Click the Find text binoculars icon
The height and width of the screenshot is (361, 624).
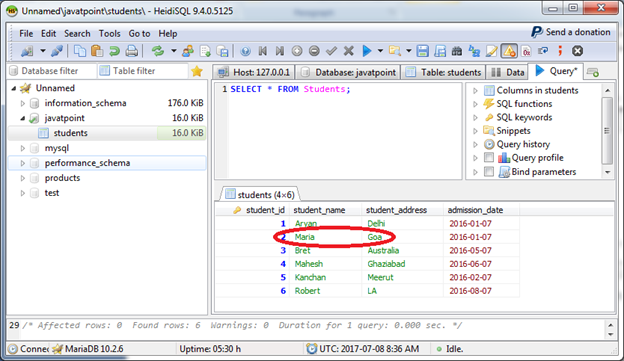[x=457, y=51]
